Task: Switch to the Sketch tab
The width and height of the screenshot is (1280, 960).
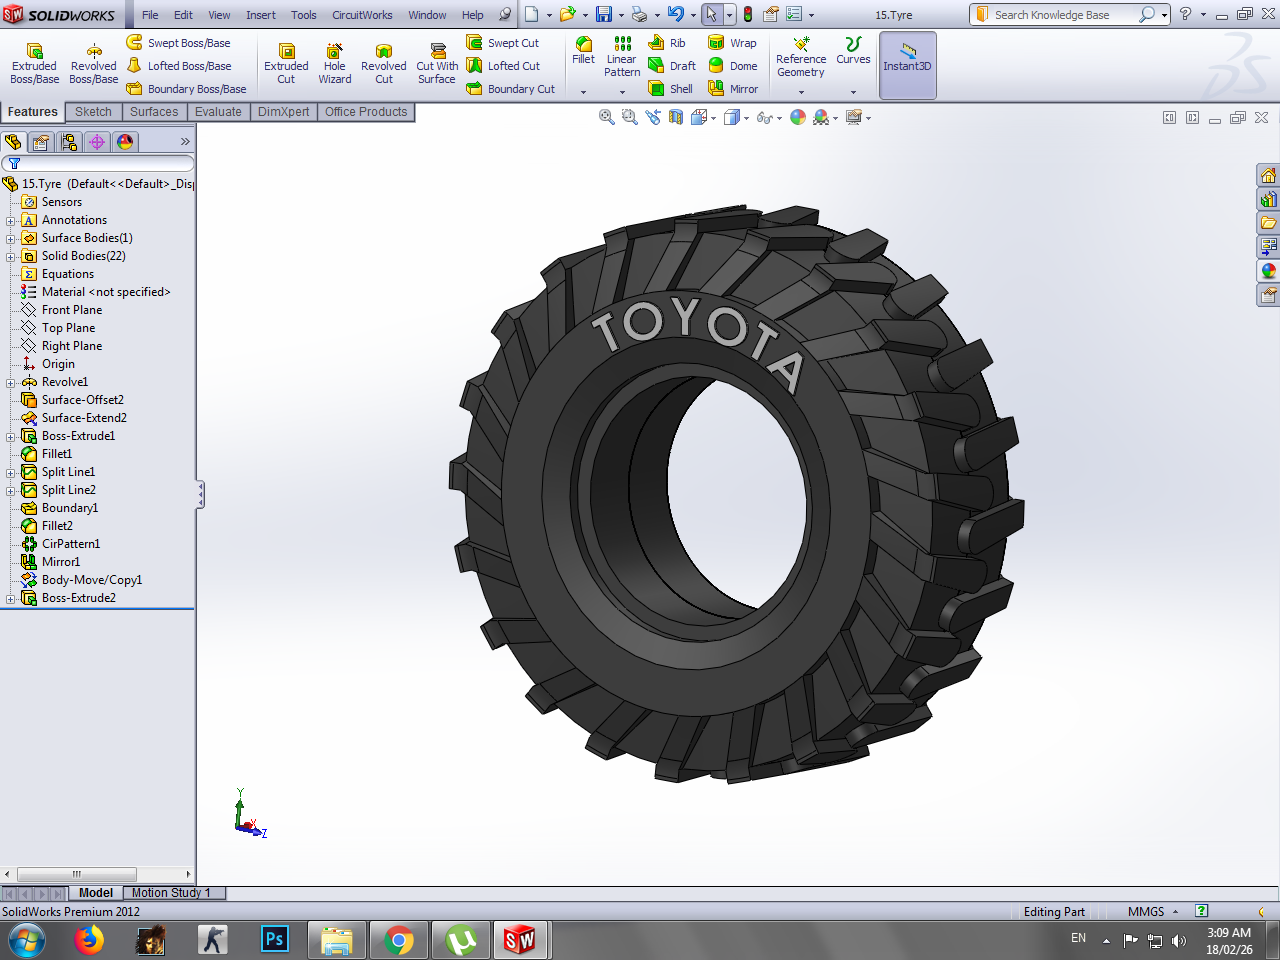Action: point(93,112)
